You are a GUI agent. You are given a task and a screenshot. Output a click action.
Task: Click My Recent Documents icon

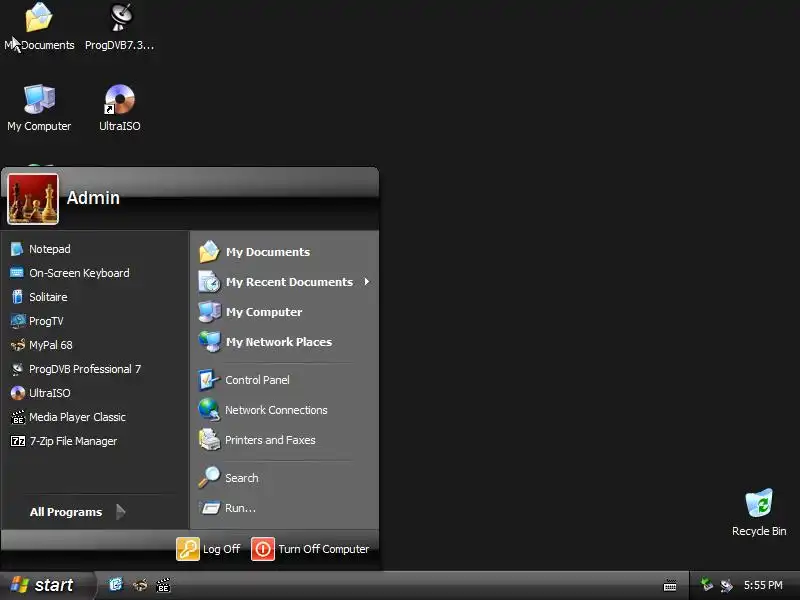point(209,282)
